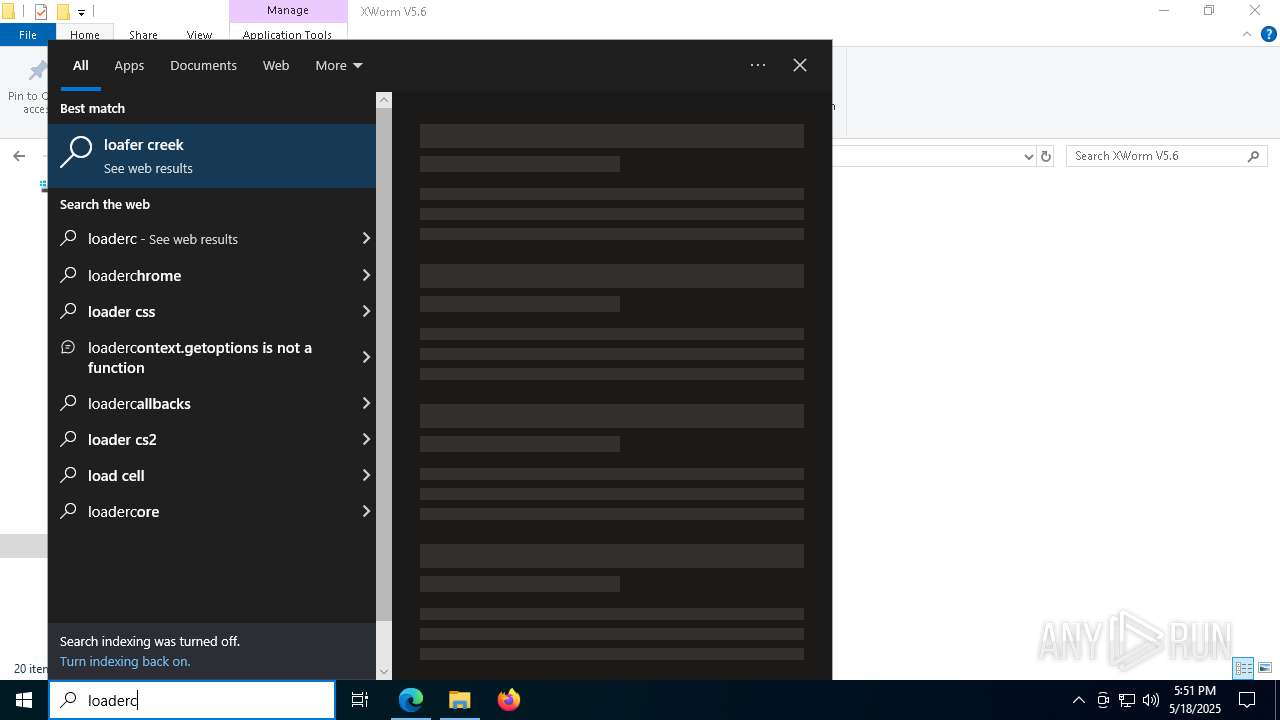The height and width of the screenshot is (720, 1280).
Task: Close the search panel with the X
Action: pyautogui.click(x=800, y=65)
